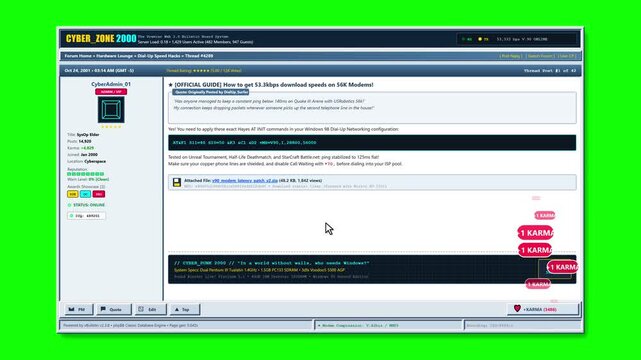Click the green indicator in header status panel
Screen dimensions: 641x360
click(x=464, y=39)
